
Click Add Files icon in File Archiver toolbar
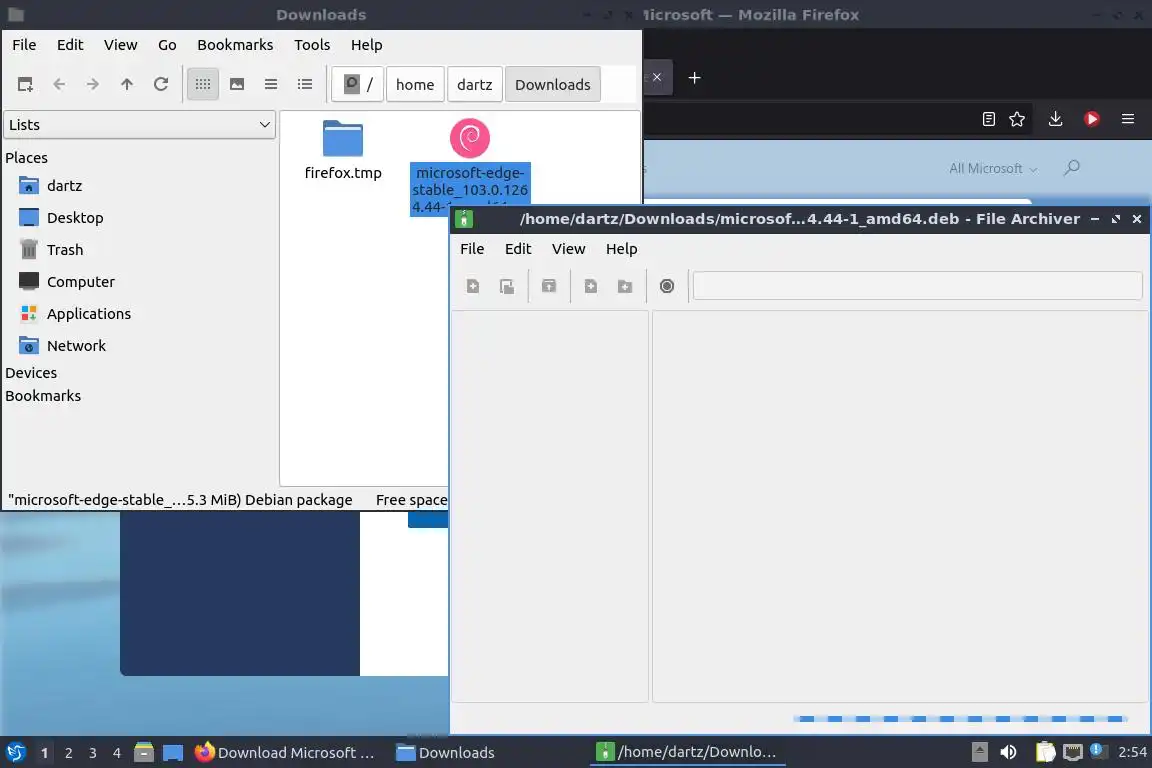tap(591, 286)
